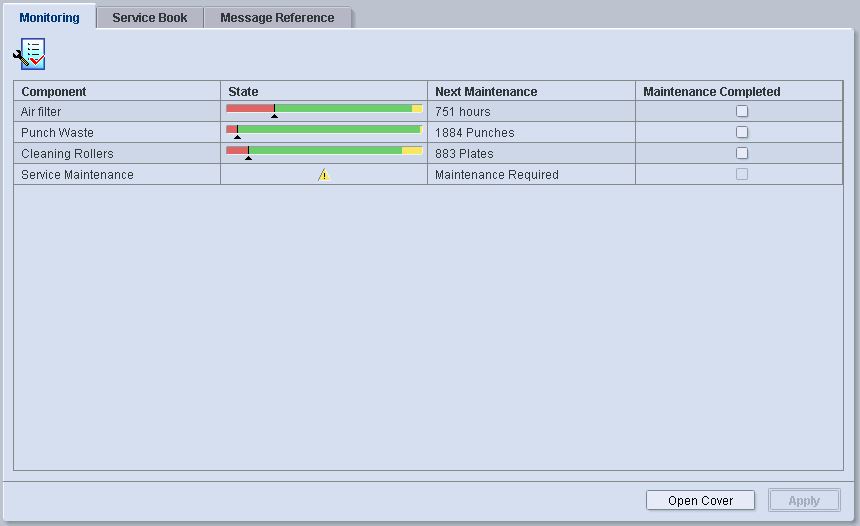Open the Message Reference tab
The height and width of the screenshot is (526, 860).
click(277, 18)
